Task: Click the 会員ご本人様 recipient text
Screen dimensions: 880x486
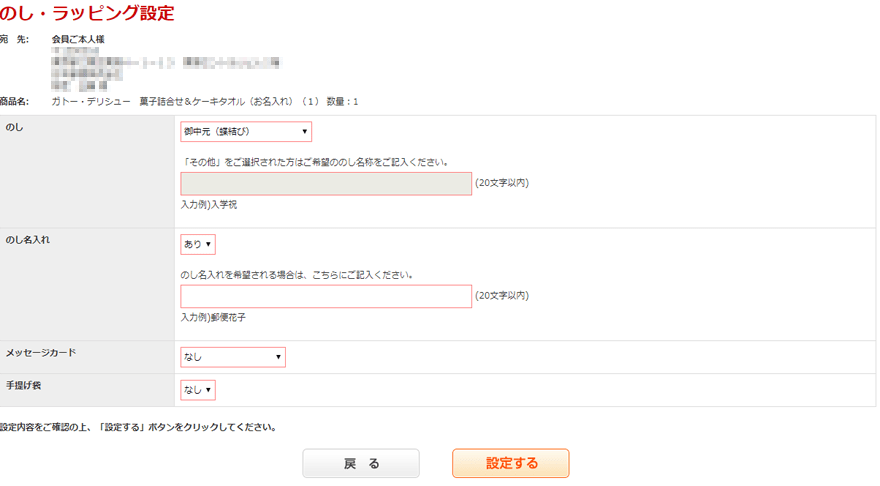Action: (x=78, y=39)
